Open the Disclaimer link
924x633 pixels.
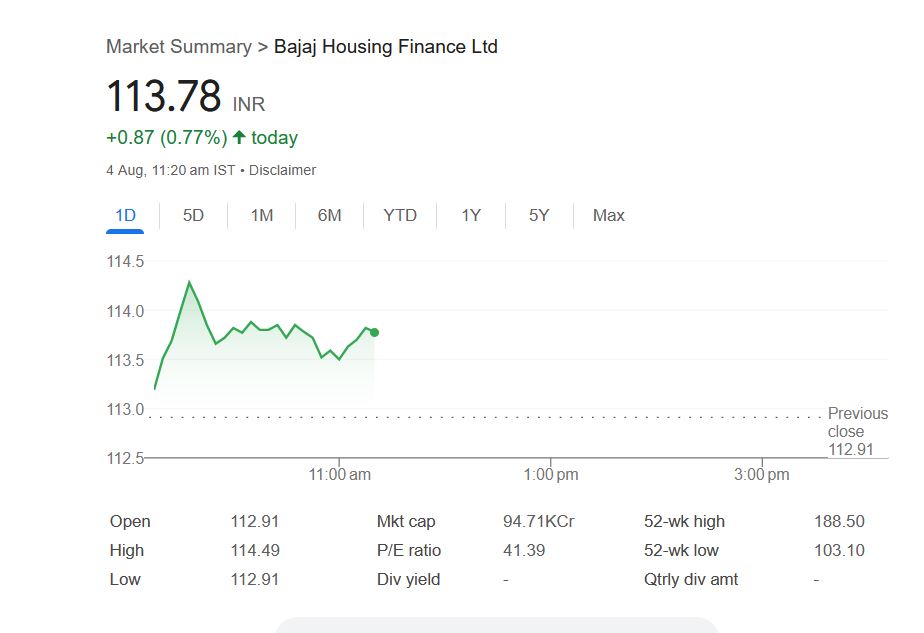tap(282, 170)
